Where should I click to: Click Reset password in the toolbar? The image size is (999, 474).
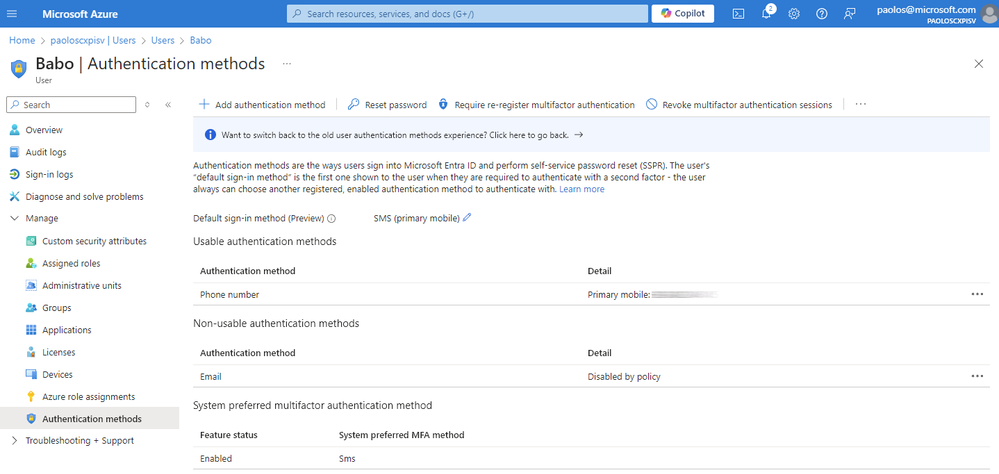(x=387, y=104)
